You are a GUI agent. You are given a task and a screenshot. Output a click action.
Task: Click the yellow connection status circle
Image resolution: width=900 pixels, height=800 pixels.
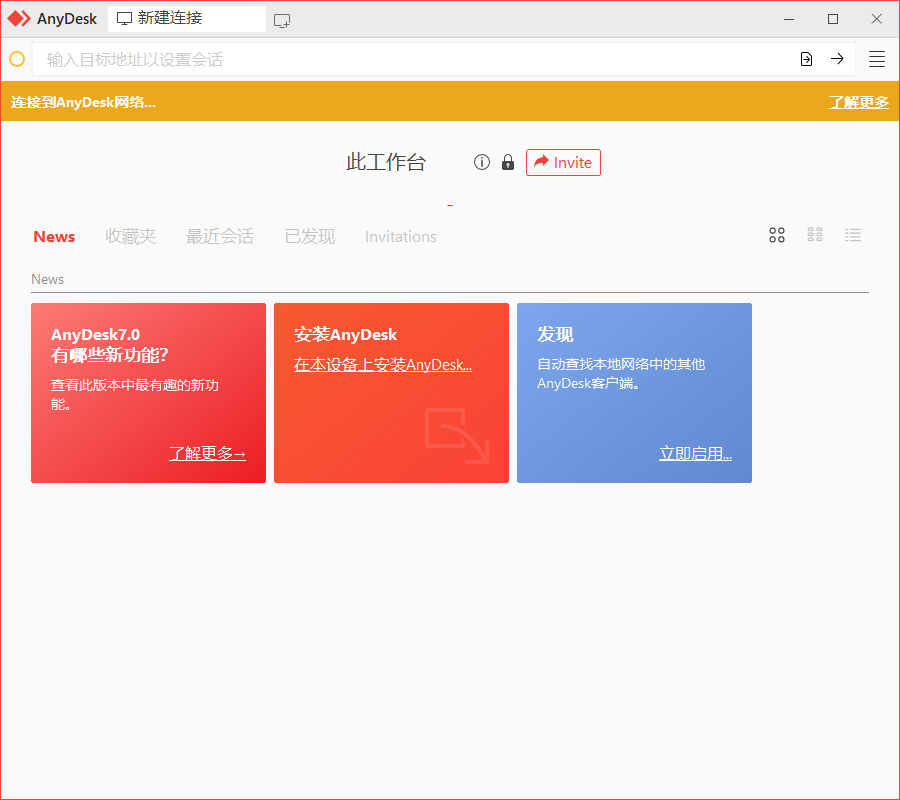point(16,59)
